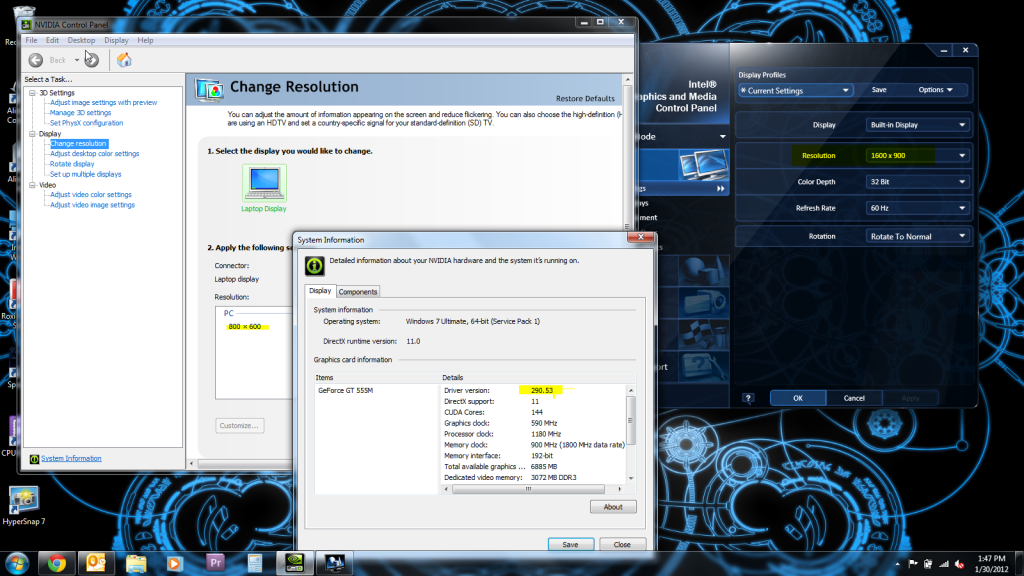Viewport: 1024px width, 576px height.
Task: Open the Resolution 1600 x 900 dropdown
Action: (917, 155)
